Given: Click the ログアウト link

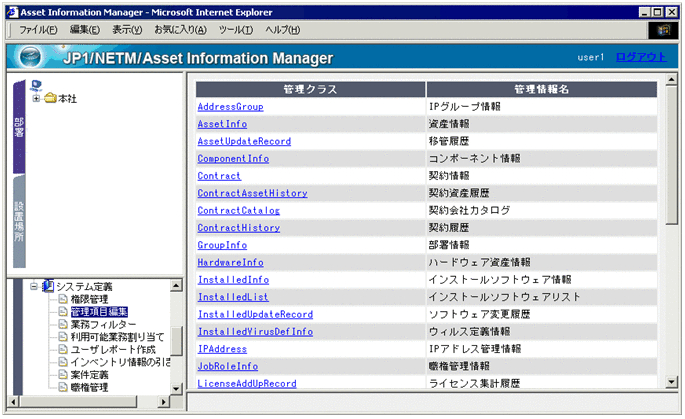Looking at the screenshot, I should click(x=641, y=57).
